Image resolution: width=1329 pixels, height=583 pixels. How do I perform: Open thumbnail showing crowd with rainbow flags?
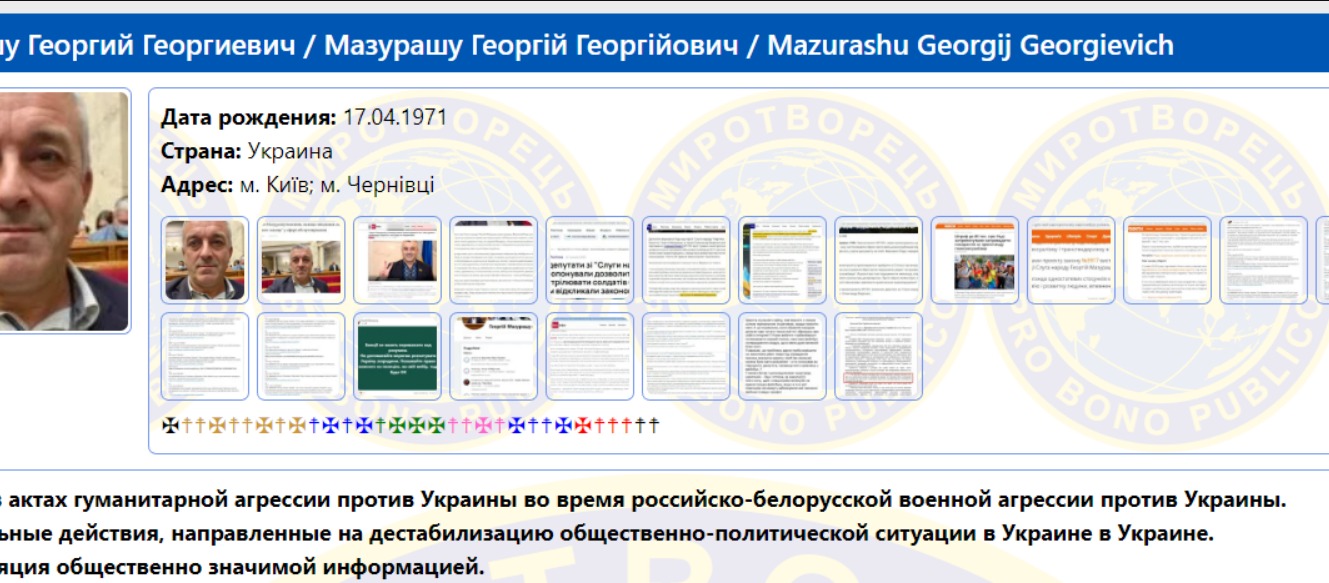tap(974, 260)
